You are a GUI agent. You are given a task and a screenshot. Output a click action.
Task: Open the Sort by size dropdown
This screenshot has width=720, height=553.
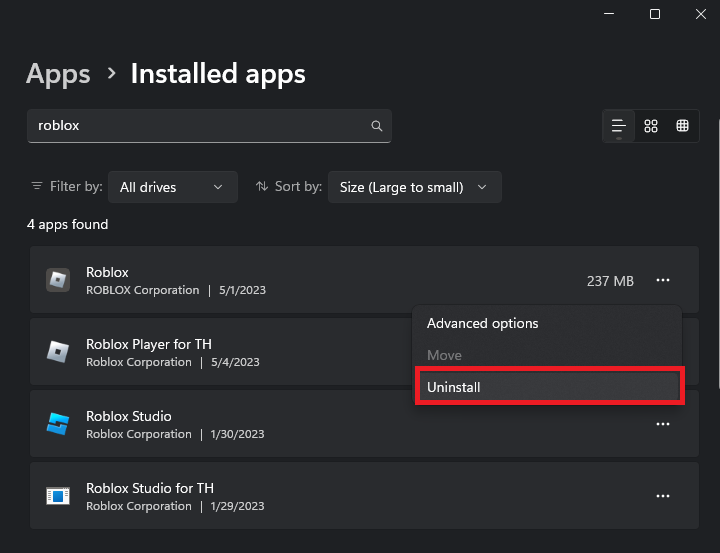(x=414, y=187)
